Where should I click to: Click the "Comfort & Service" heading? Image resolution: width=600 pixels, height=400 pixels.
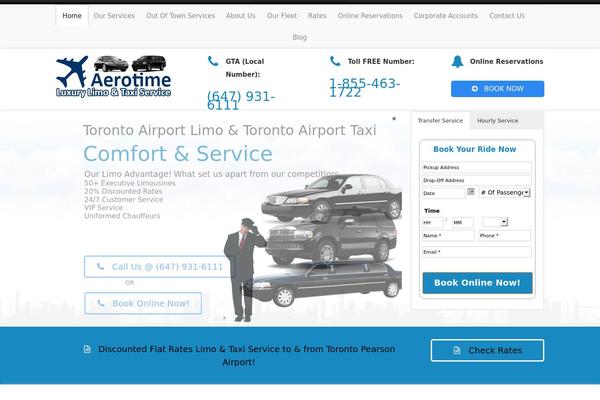pos(178,153)
